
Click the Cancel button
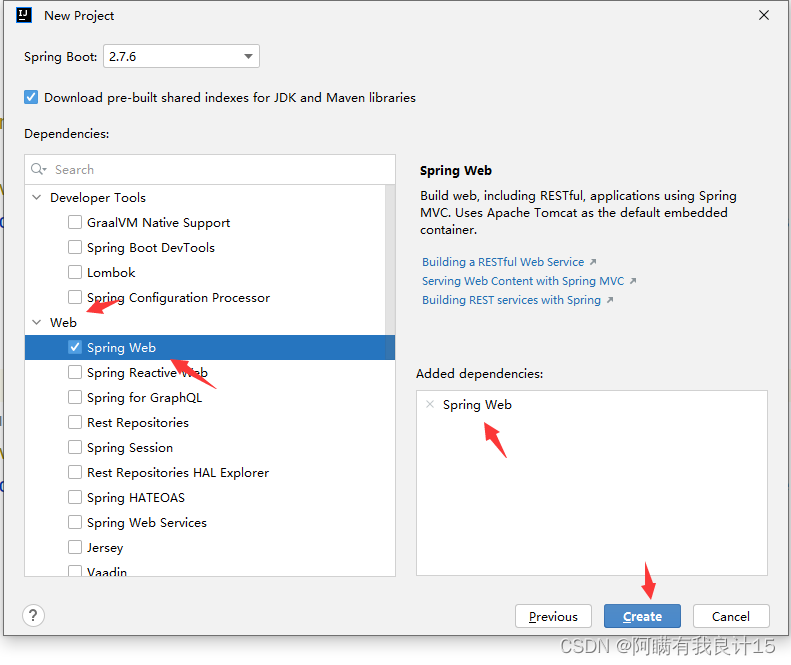731,616
